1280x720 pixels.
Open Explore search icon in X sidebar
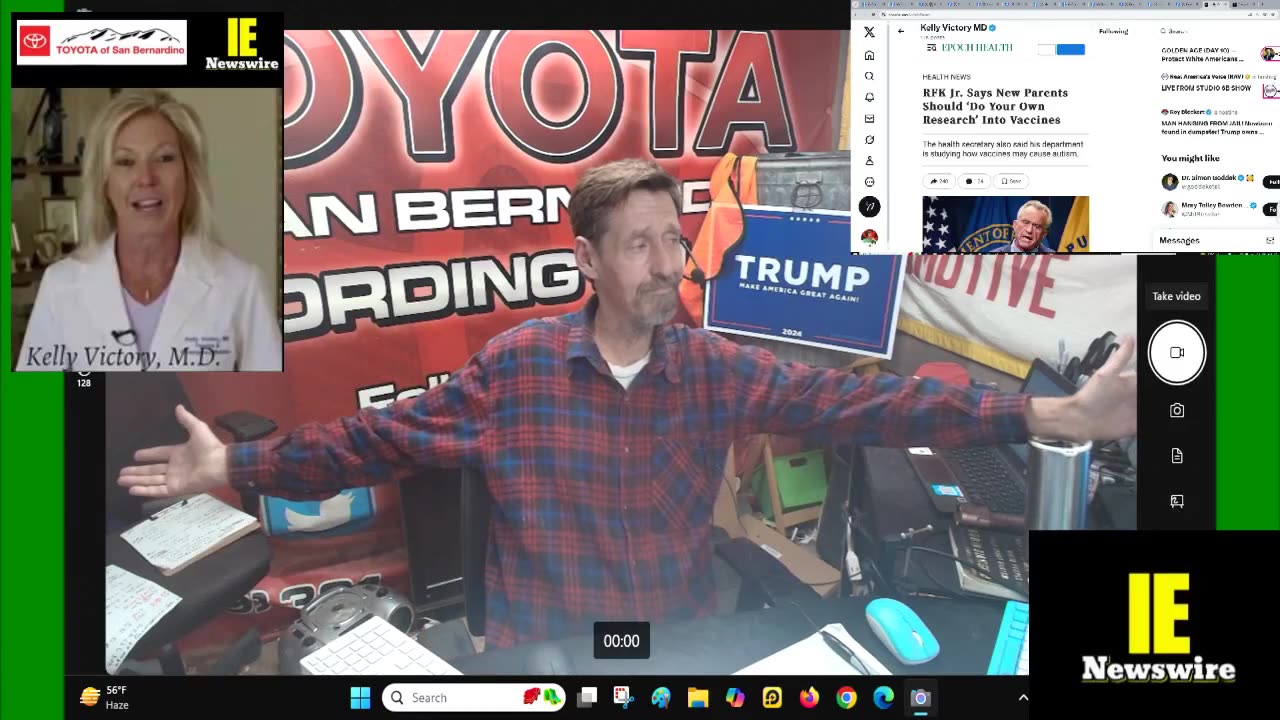pyautogui.click(x=869, y=76)
